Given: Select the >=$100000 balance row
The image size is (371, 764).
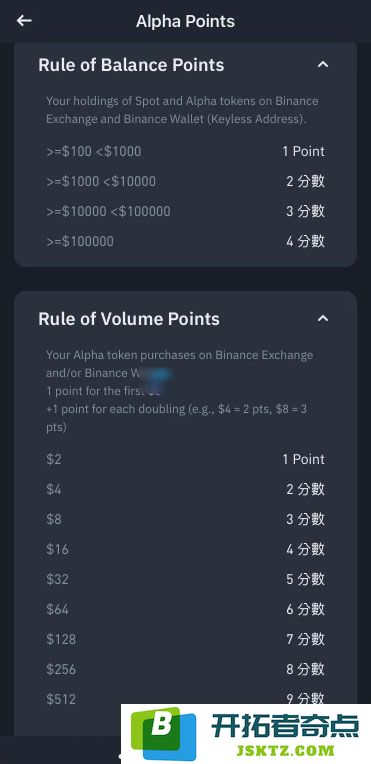Looking at the screenshot, I should (185, 241).
